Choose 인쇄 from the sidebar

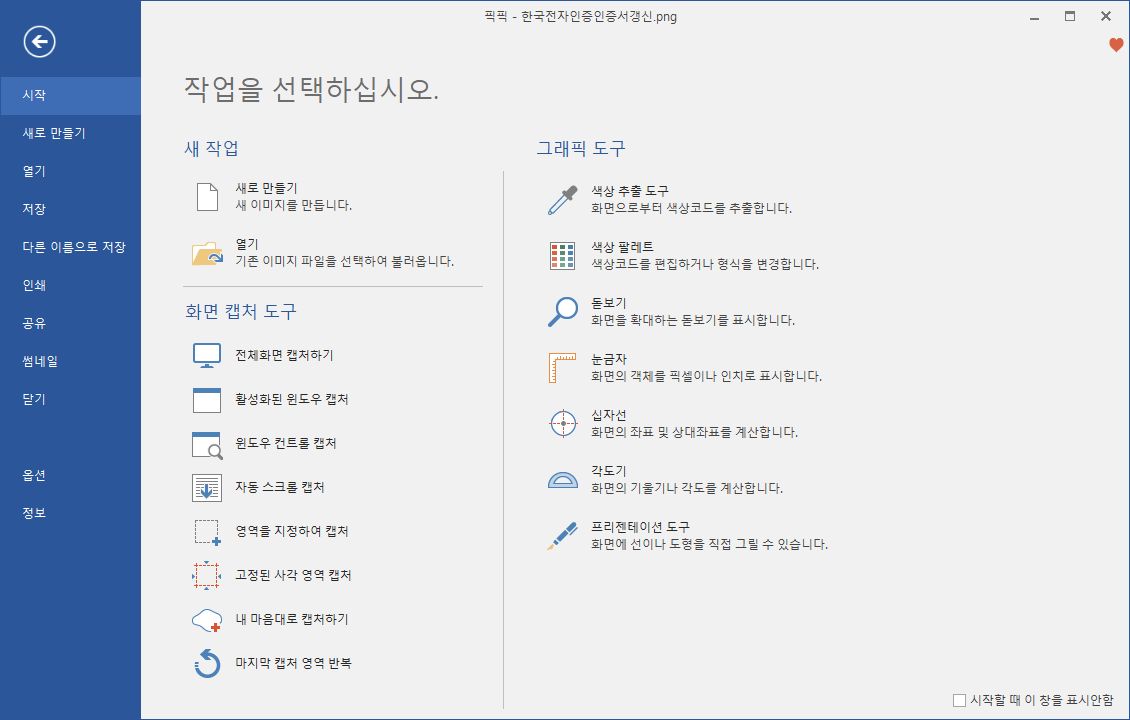click(x=35, y=285)
